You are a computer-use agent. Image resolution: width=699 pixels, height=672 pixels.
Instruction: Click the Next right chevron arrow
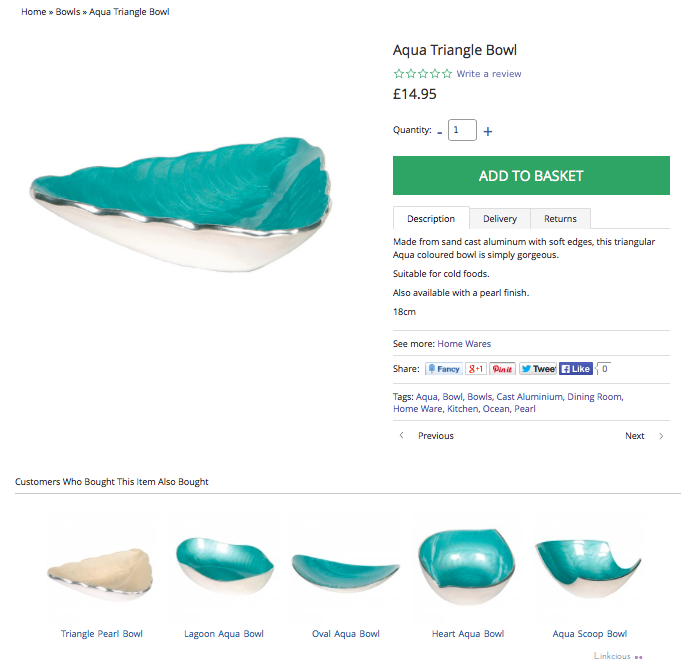661,436
